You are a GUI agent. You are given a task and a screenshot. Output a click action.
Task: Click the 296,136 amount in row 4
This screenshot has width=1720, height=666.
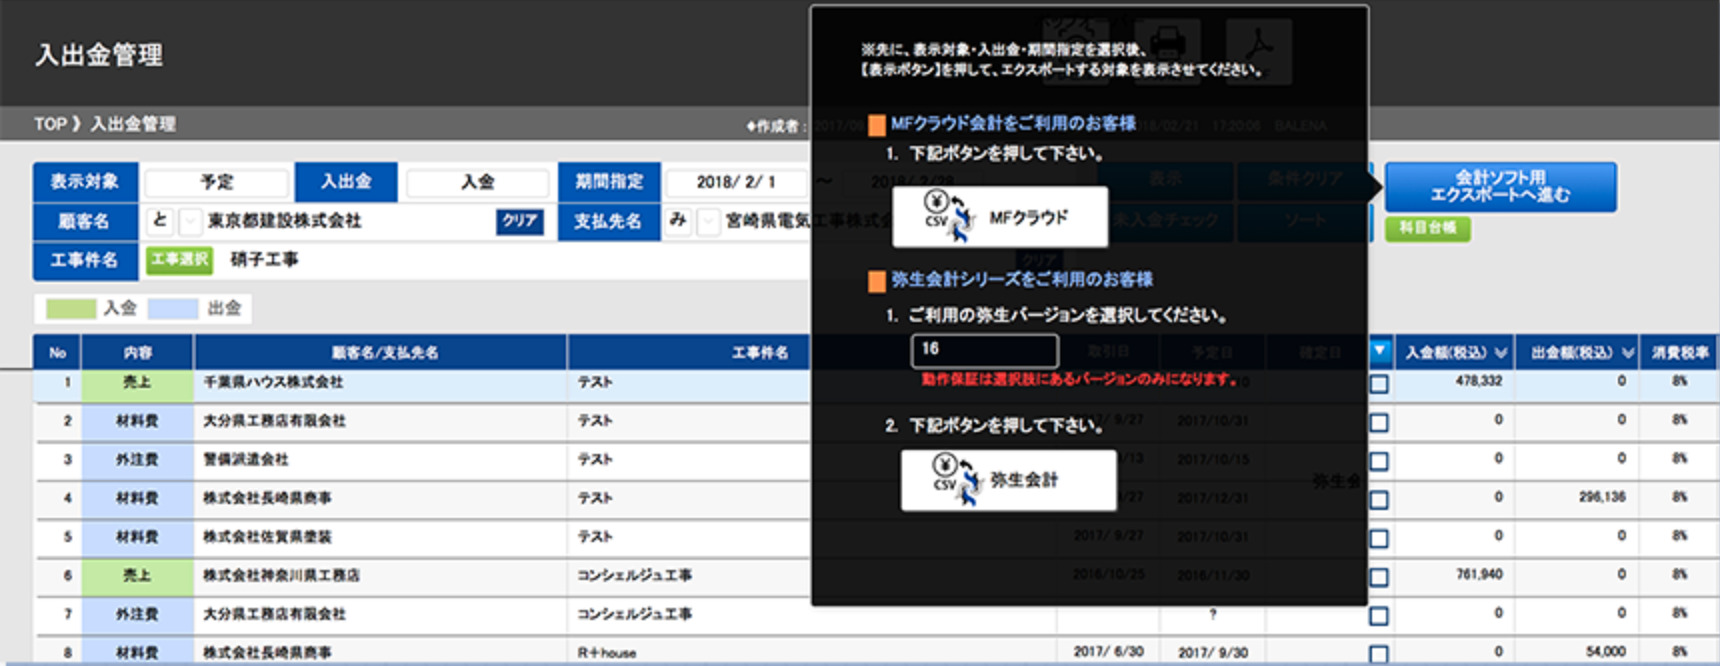(1602, 497)
